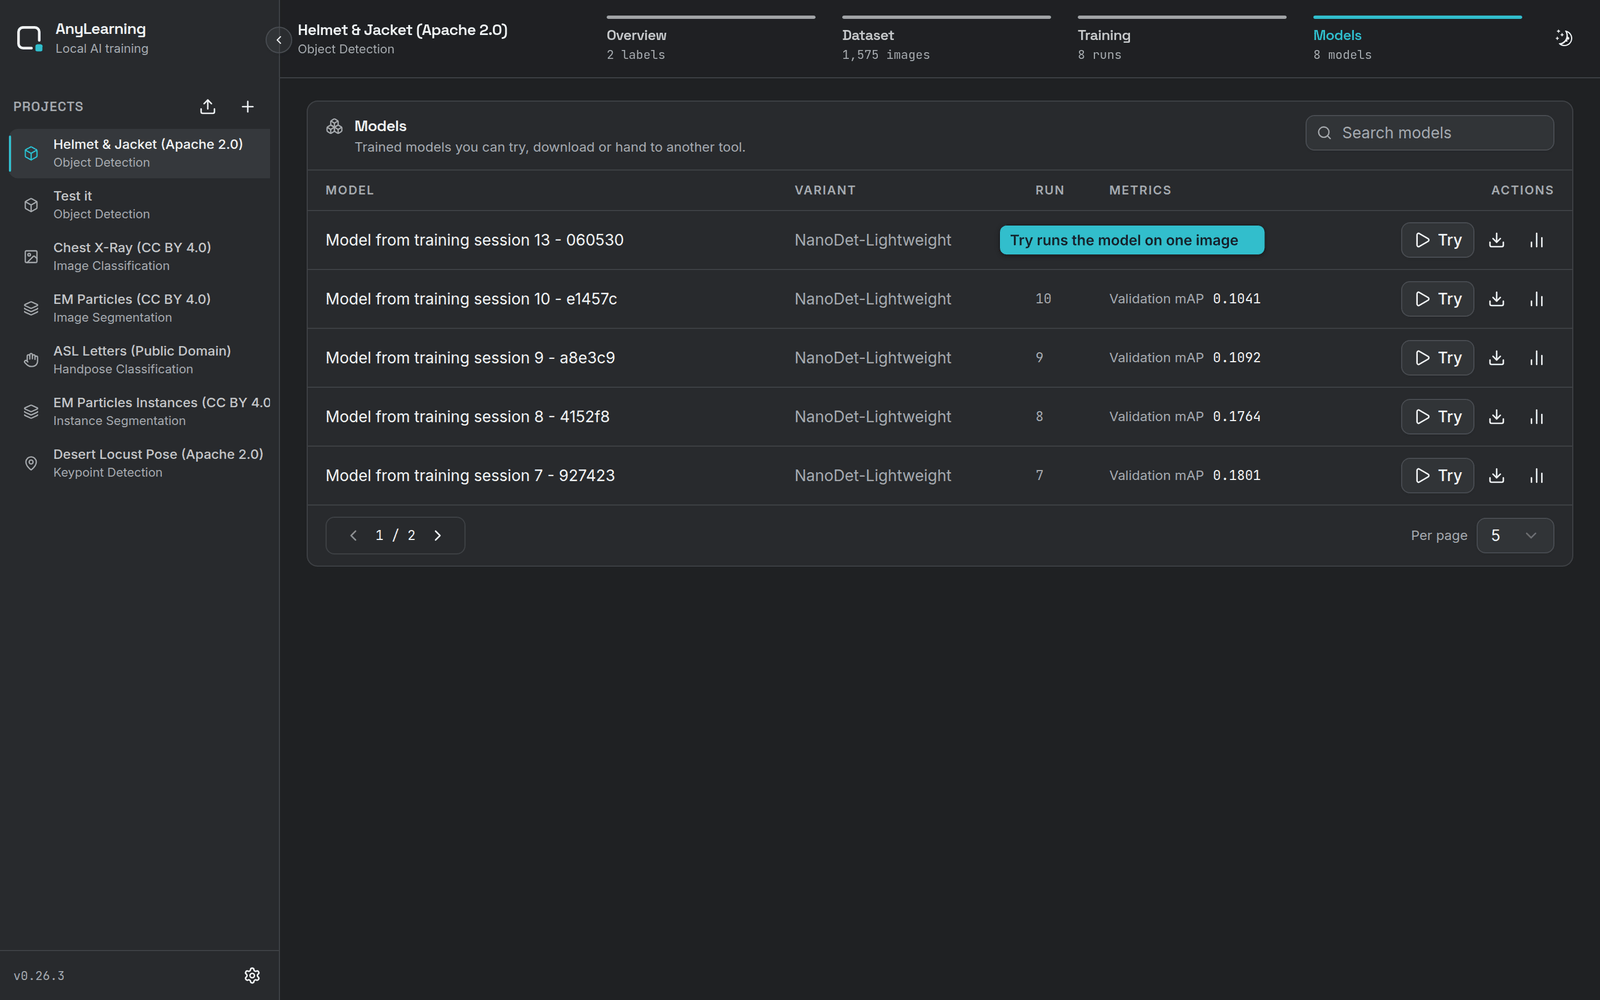This screenshot has width=1600, height=1000.
Task: View metrics chart for session 7 model
Action: tap(1537, 476)
